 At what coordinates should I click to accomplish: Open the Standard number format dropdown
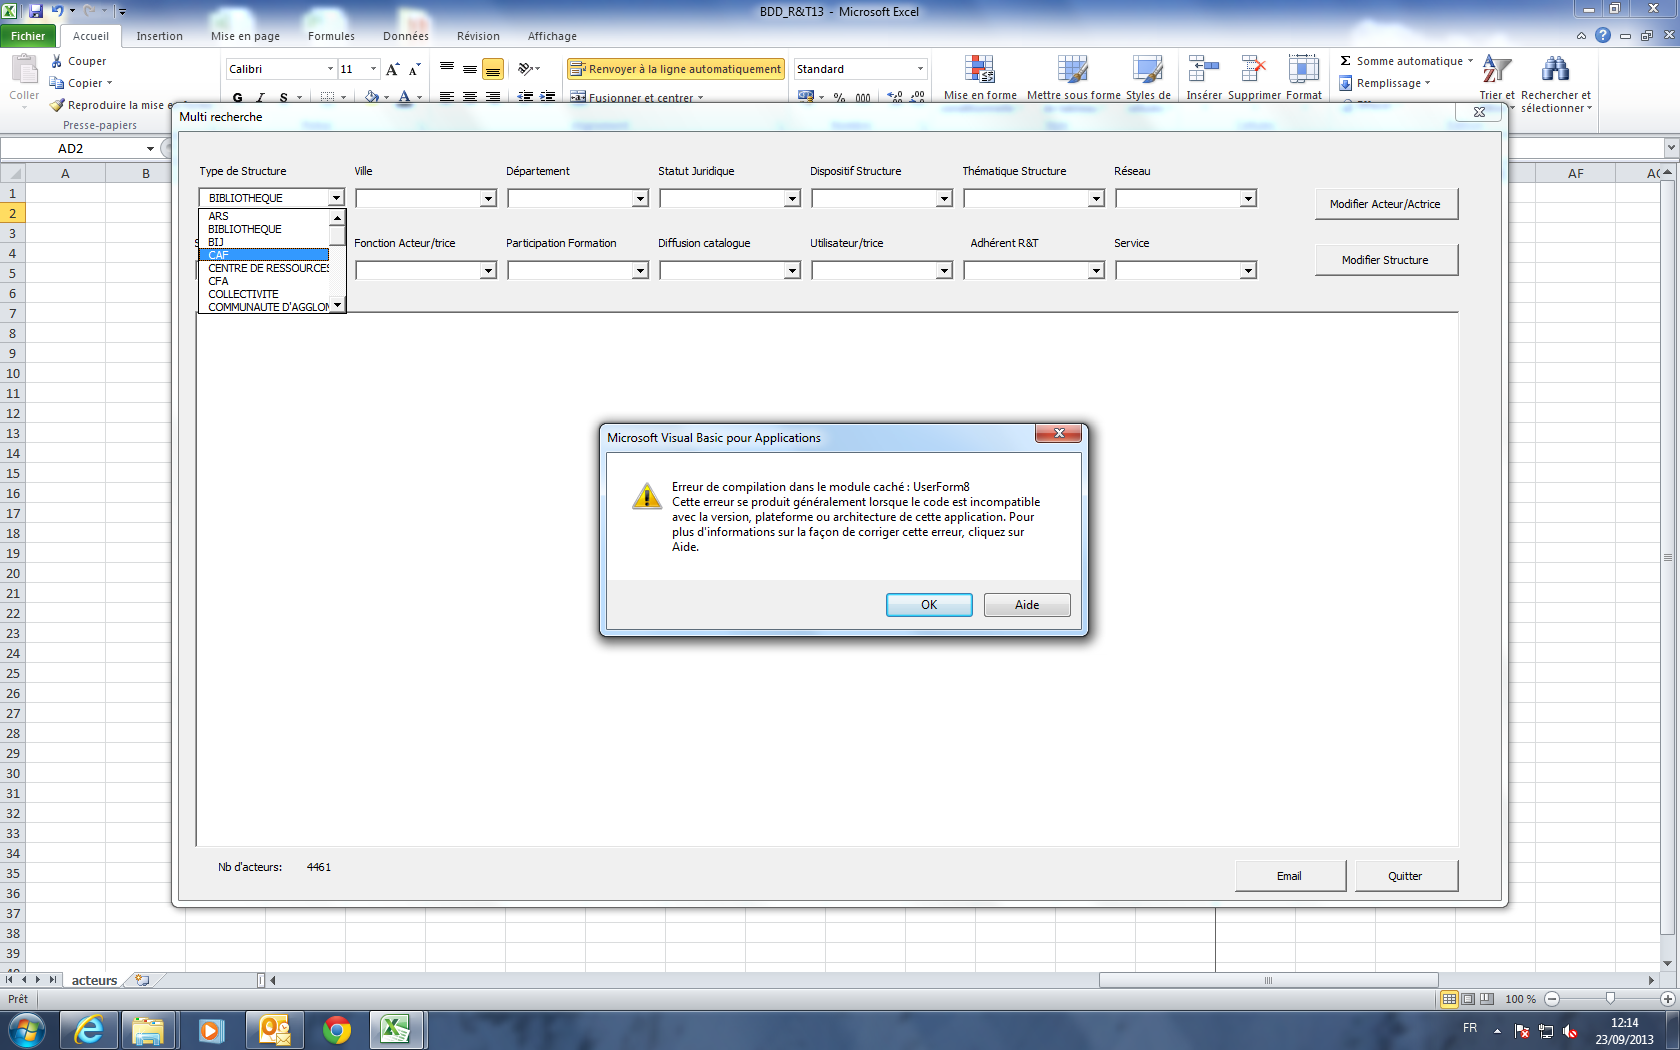tap(920, 69)
